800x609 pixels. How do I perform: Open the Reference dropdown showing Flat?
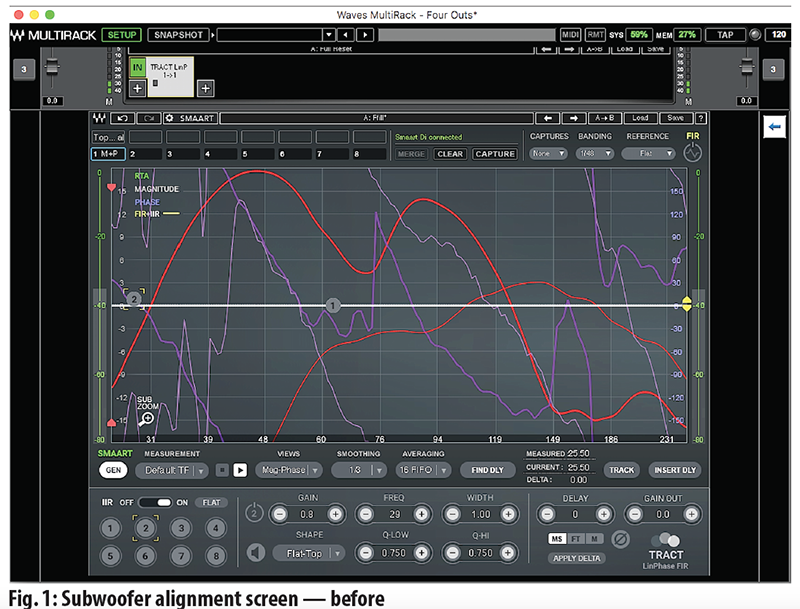coord(649,153)
